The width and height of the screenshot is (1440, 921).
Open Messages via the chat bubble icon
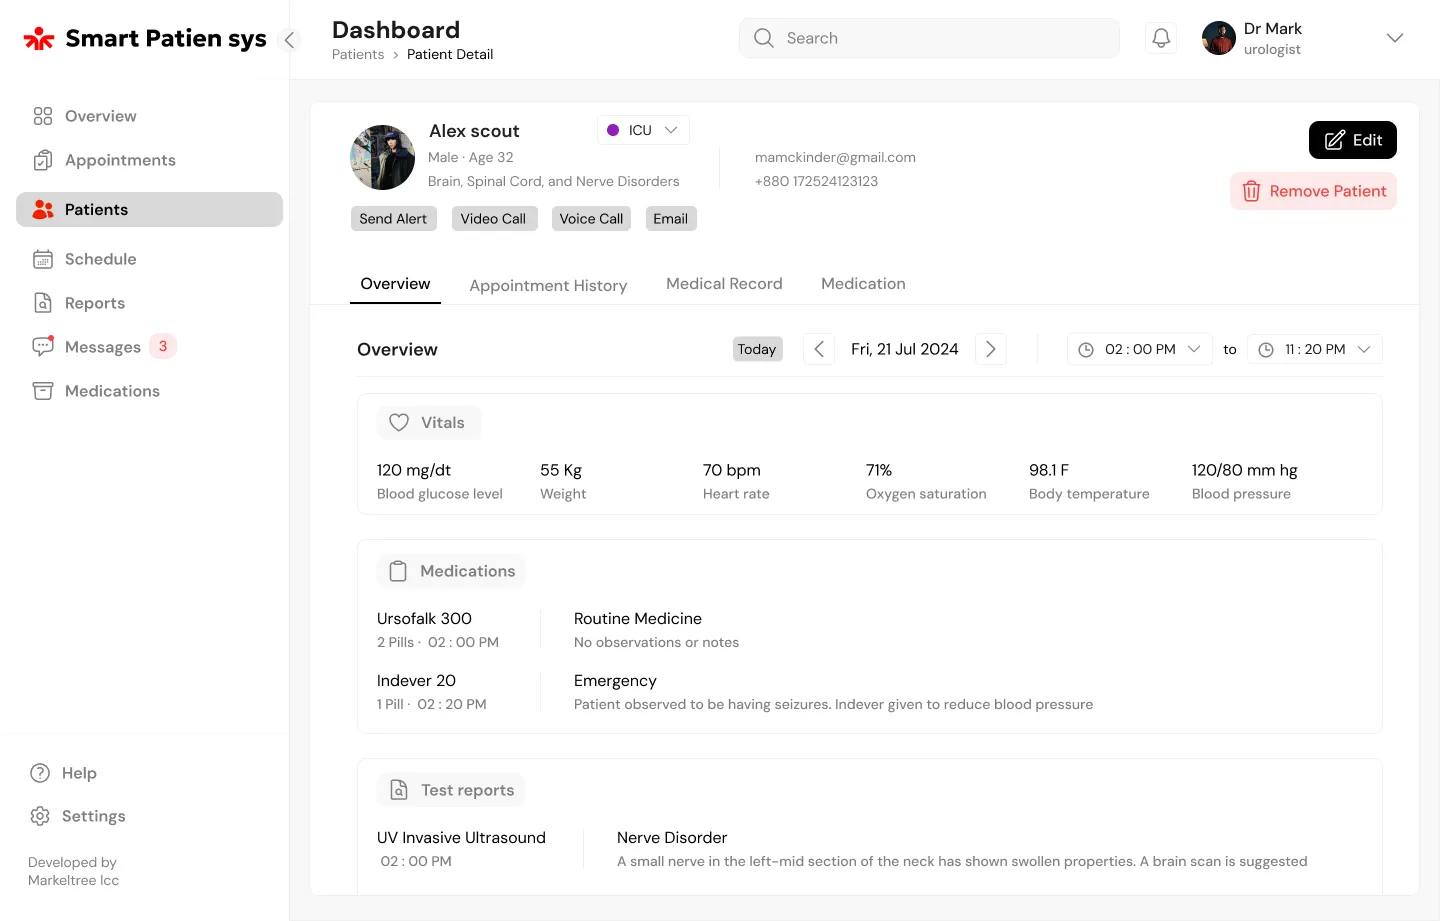pos(42,347)
